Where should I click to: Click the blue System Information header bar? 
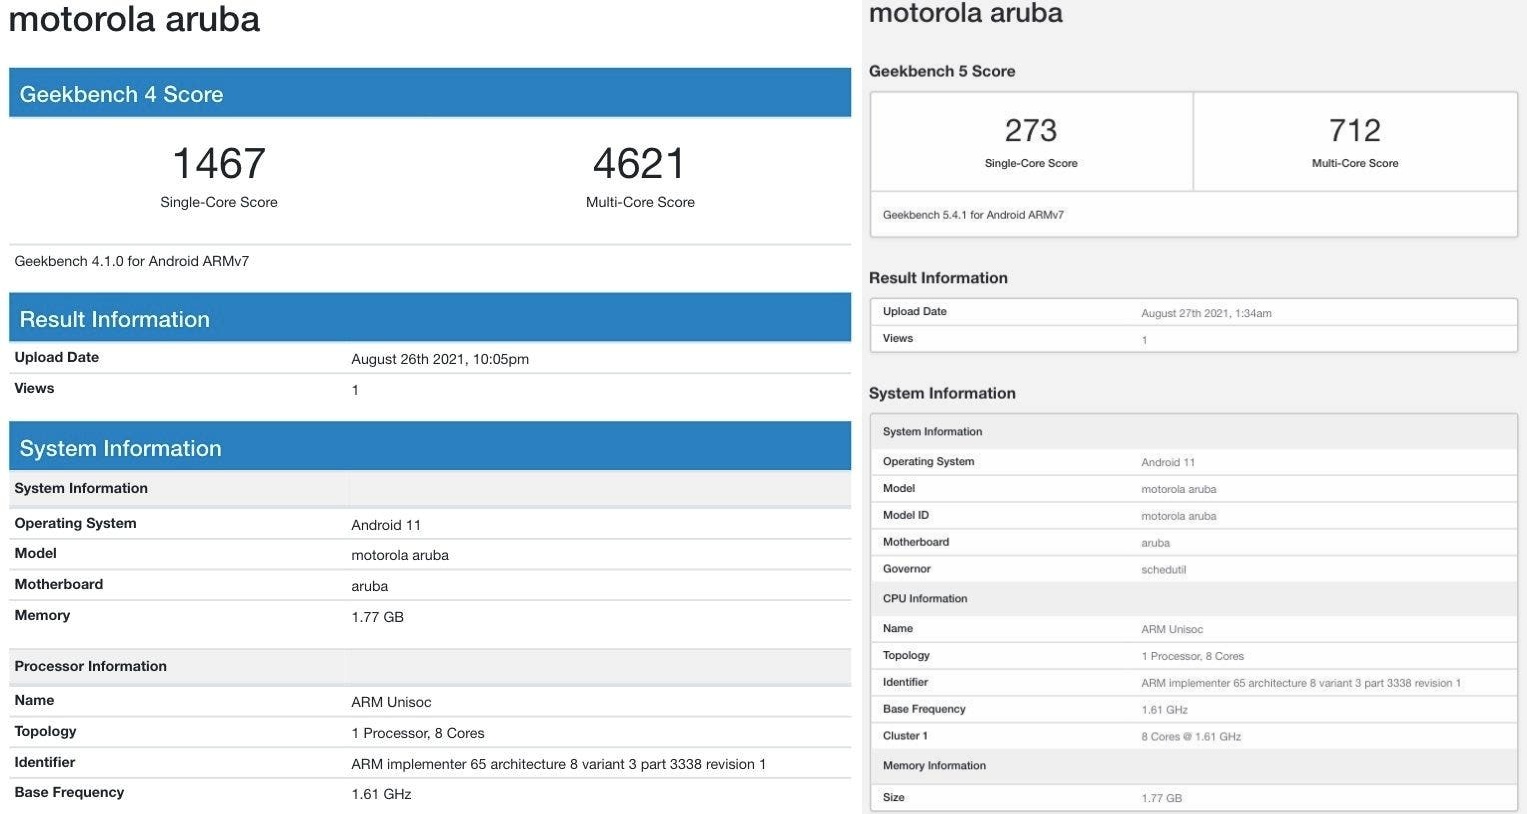429,448
